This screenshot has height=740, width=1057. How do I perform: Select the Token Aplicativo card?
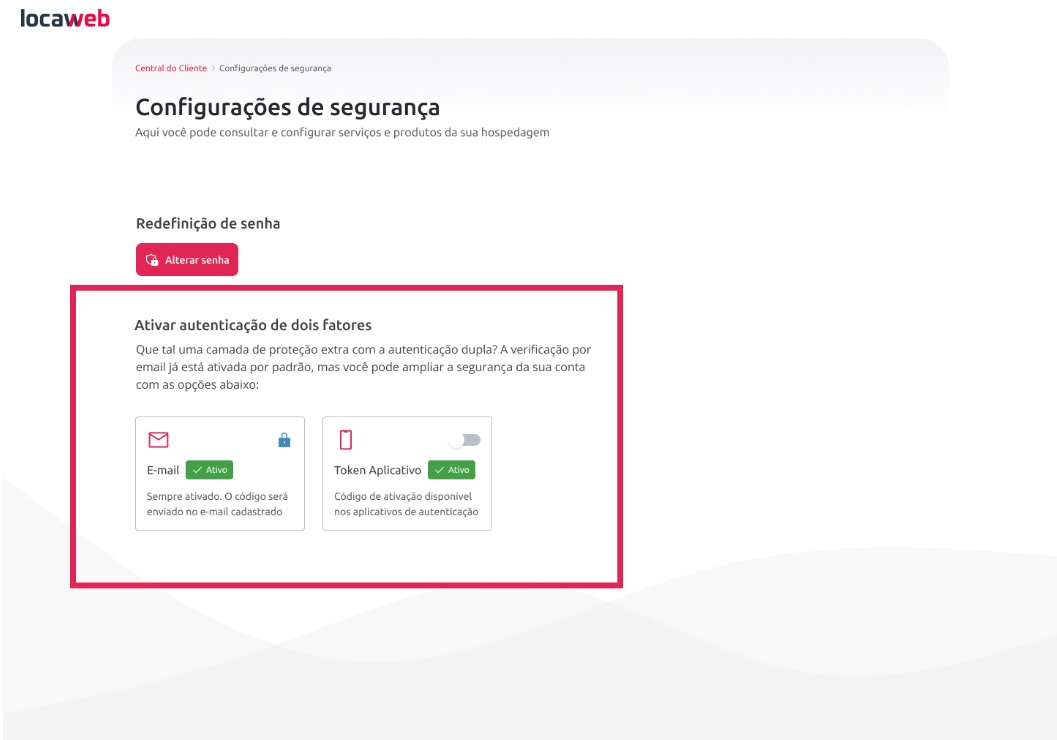[406, 472]
